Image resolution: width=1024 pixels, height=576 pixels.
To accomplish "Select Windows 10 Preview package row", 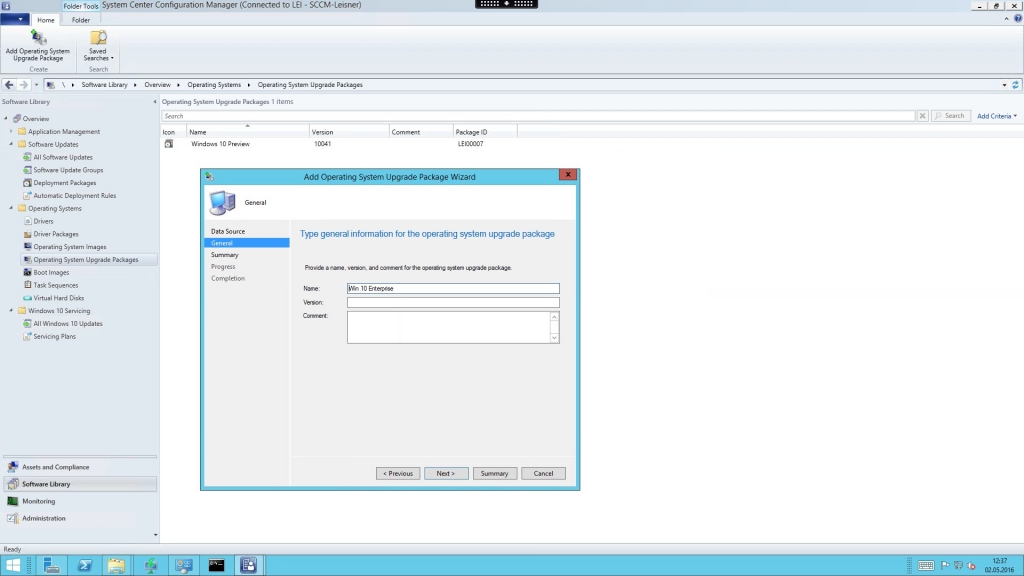I will coord(340,144).
